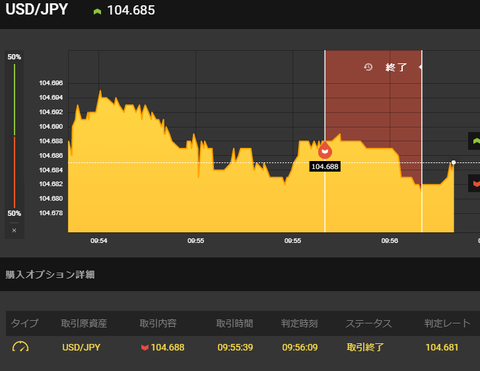The image size is (480, 371).
Task: Click the green upper sentiment bar segment
Action: point(14,99)
